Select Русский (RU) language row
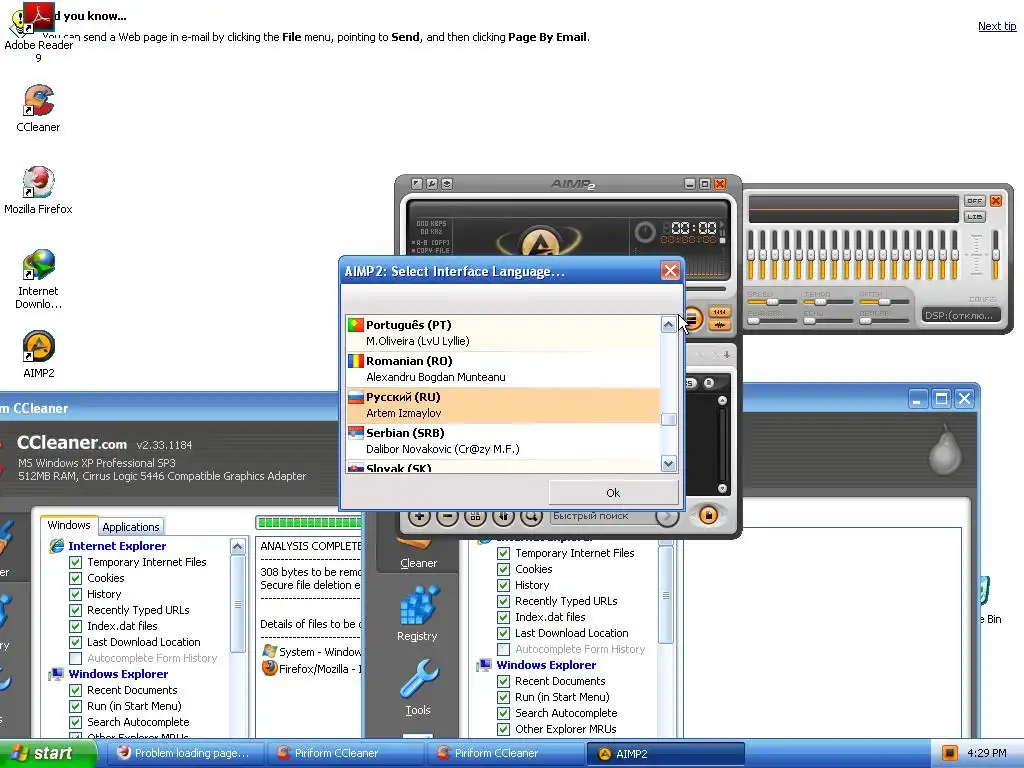This screenshot has height=768, width=1024. [x=503, y=405]
